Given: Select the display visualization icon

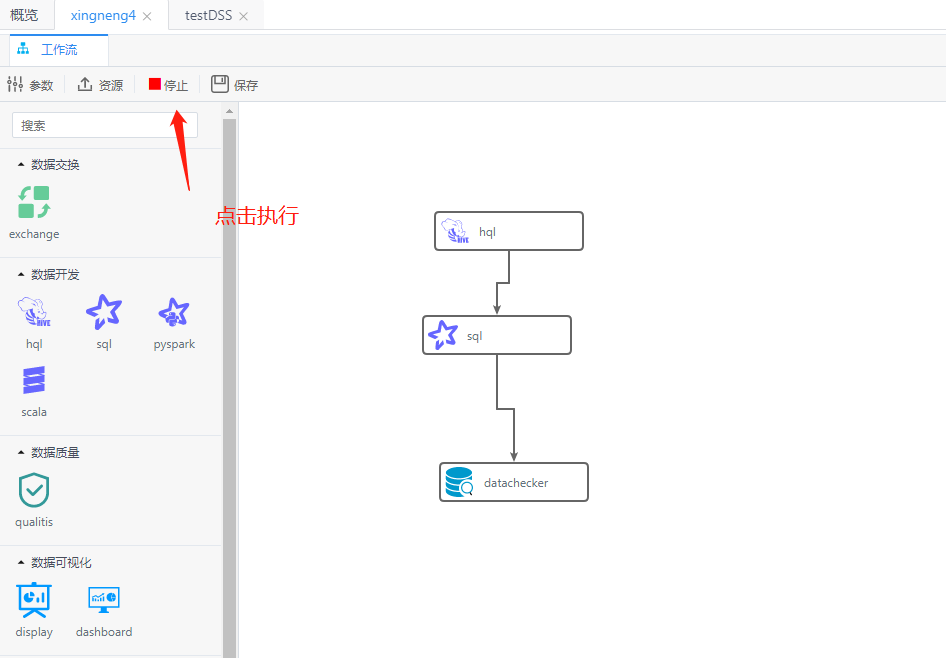Looking at the screenshot, I should pyautogui.click(x=33, y=601).
